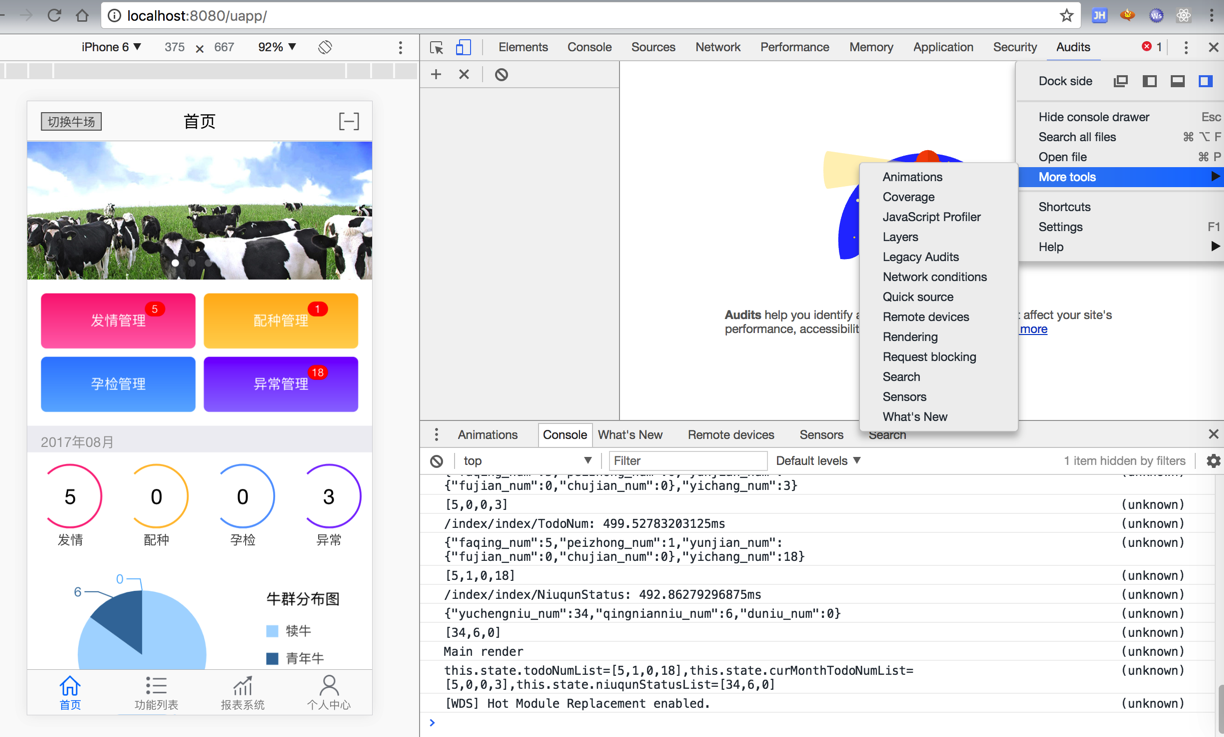1224x737 pixels.
Task: Click the cow banner image
Action: 200,210
